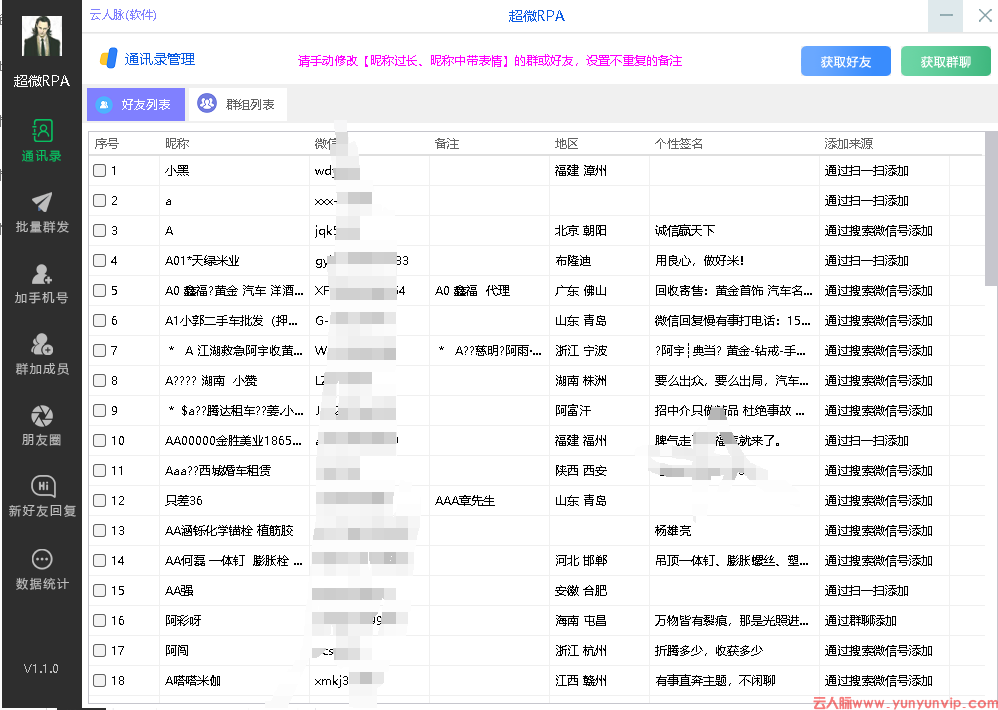Tick the checkbox for row 5
The image size is (998, 710).
coord(99,291)
